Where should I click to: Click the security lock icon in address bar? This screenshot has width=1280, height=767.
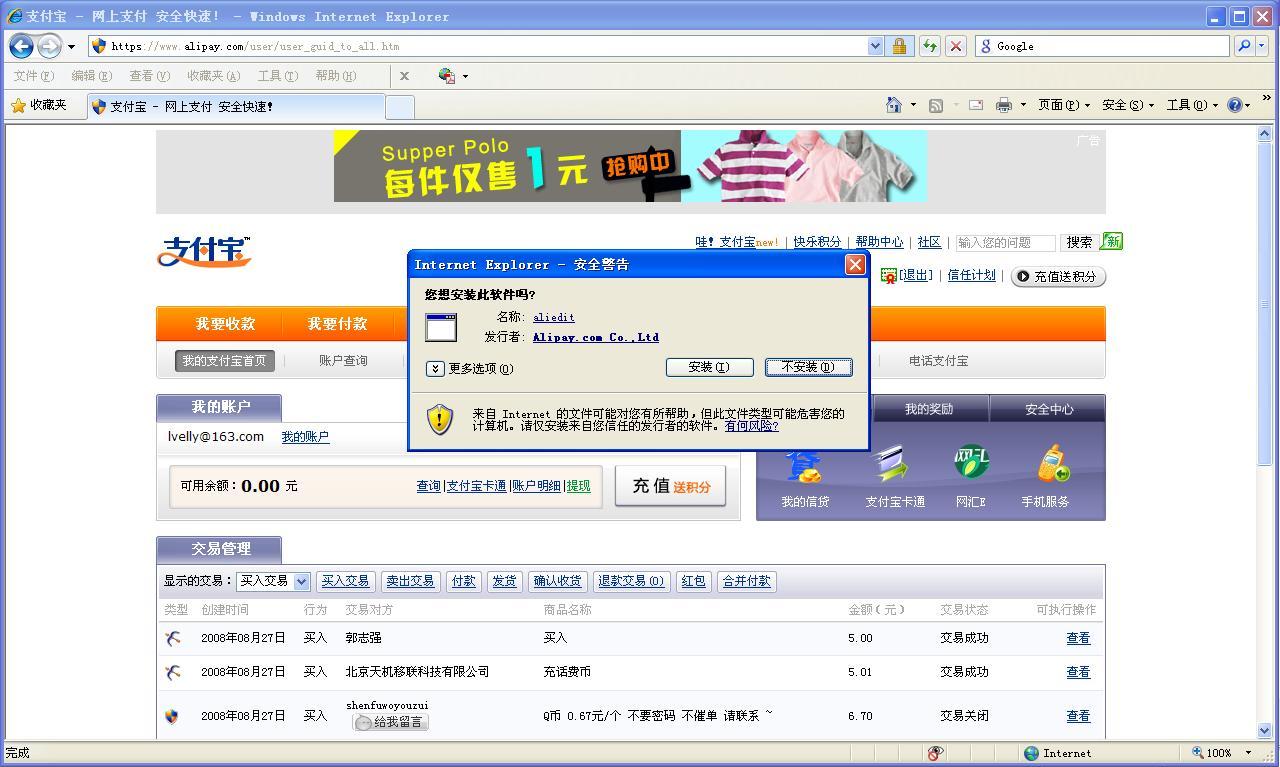[x=899, y=46]
